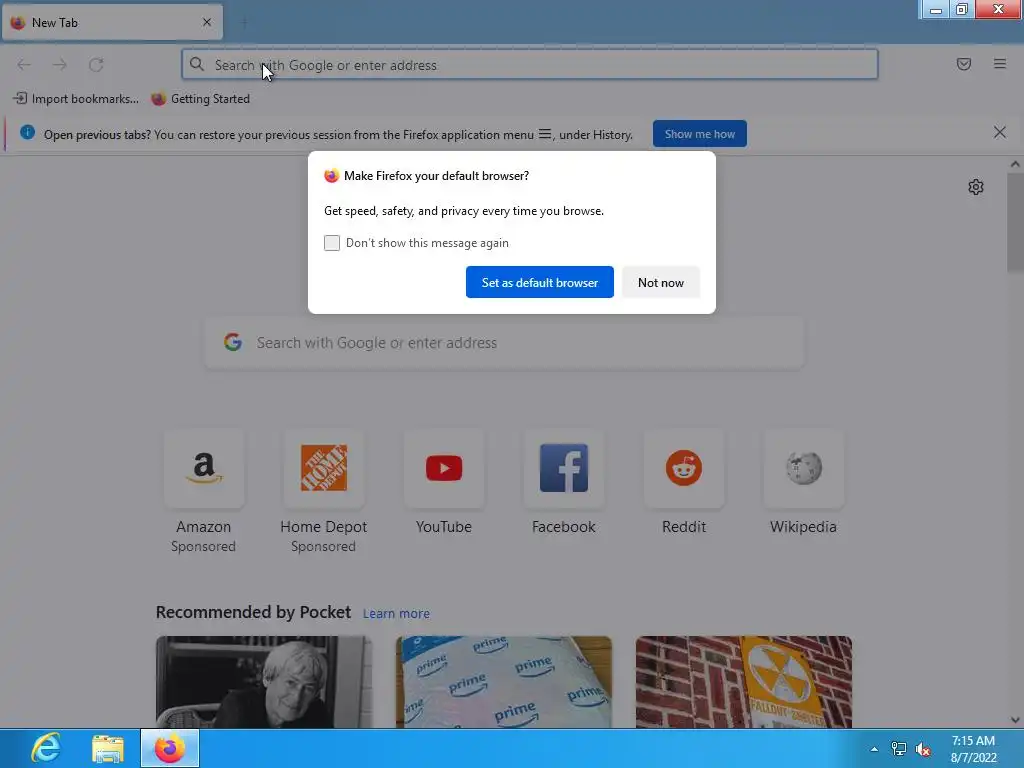1024x768 pixels.
Task: Click the page Google search box
Action: pyautogui.click(x=504, y=343)
